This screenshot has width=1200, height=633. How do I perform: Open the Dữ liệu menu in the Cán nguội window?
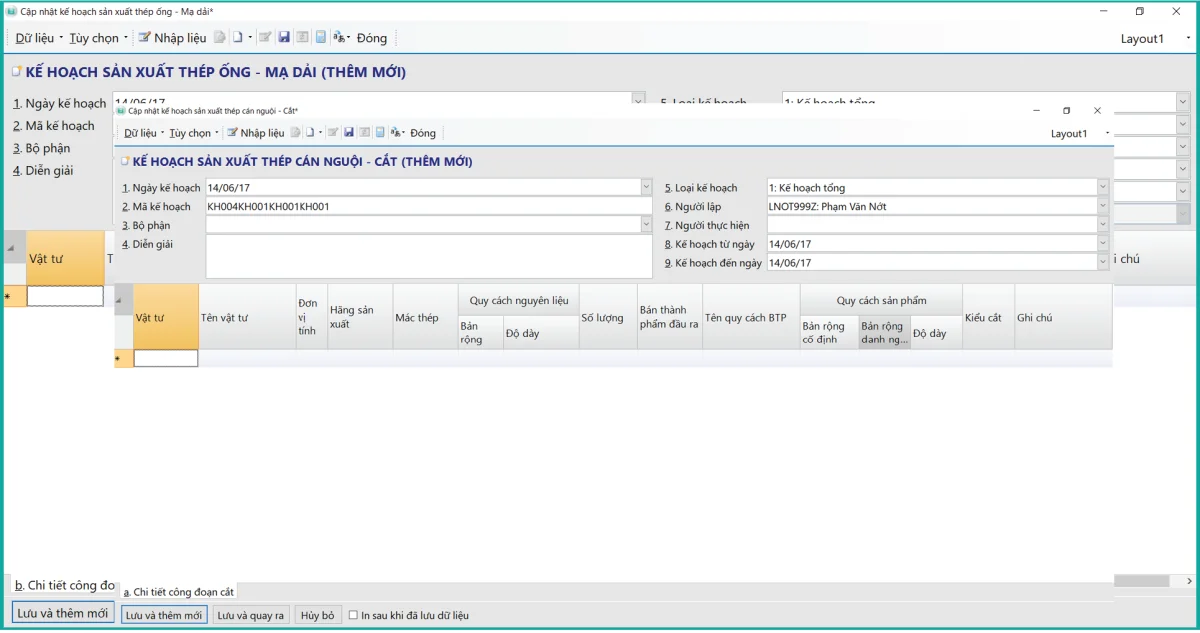tap(141, 133)
